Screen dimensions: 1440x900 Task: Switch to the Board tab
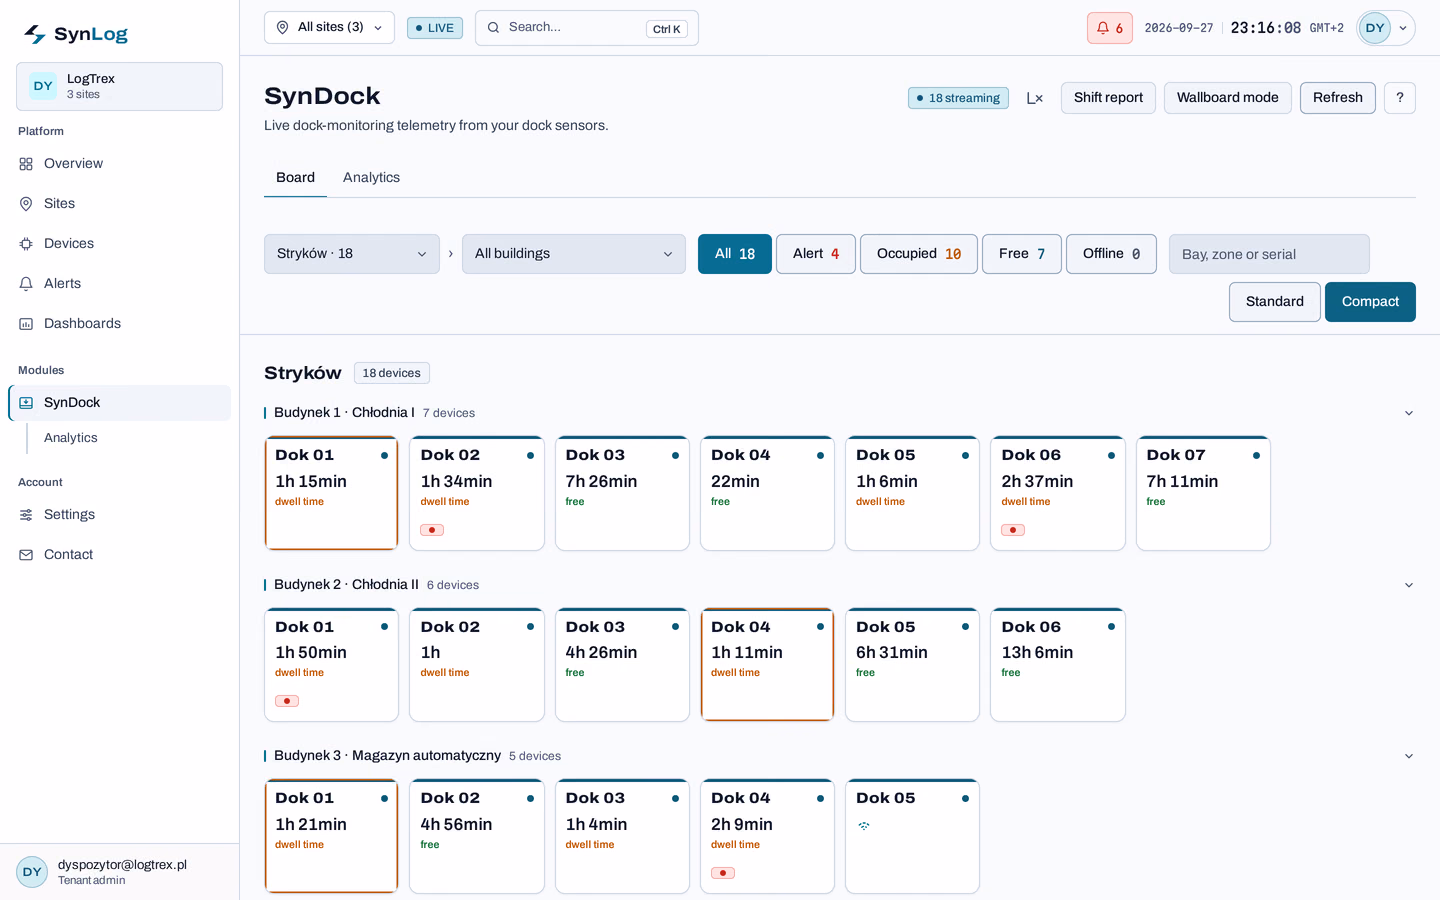[x=295, y=178]
